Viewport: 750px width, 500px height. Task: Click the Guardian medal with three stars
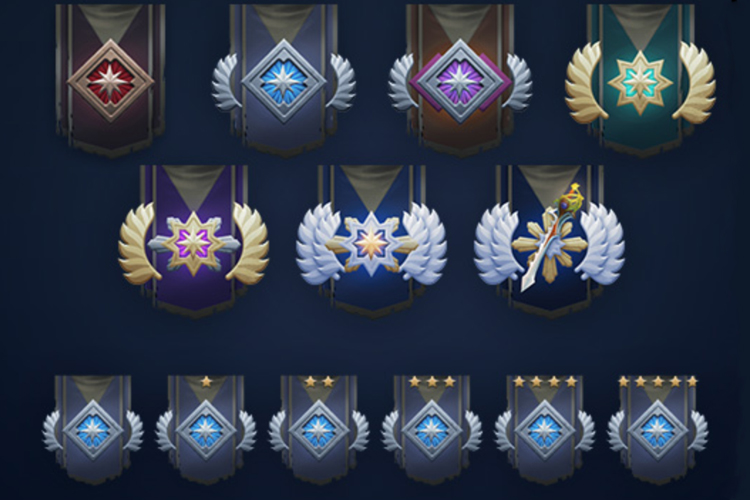click(x=431, y=430)
